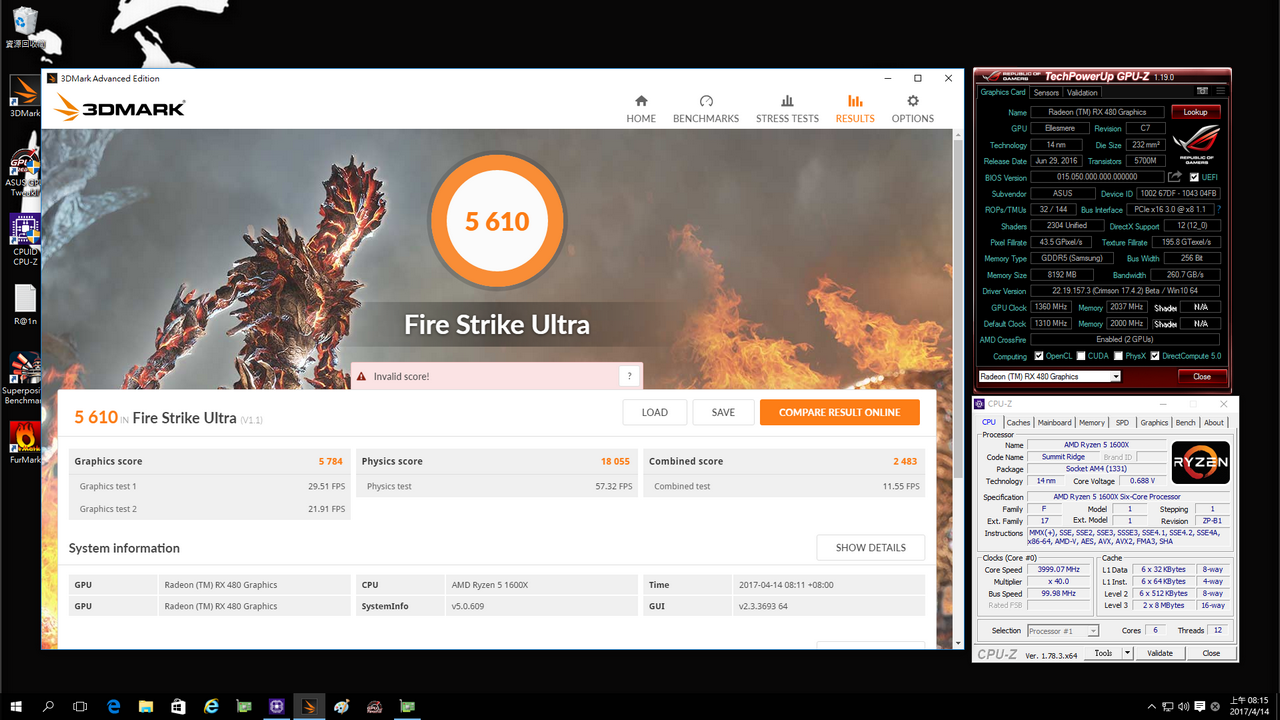
Task: Click the SAVE button in 3DMark
Action: click(x=723, y=412)
